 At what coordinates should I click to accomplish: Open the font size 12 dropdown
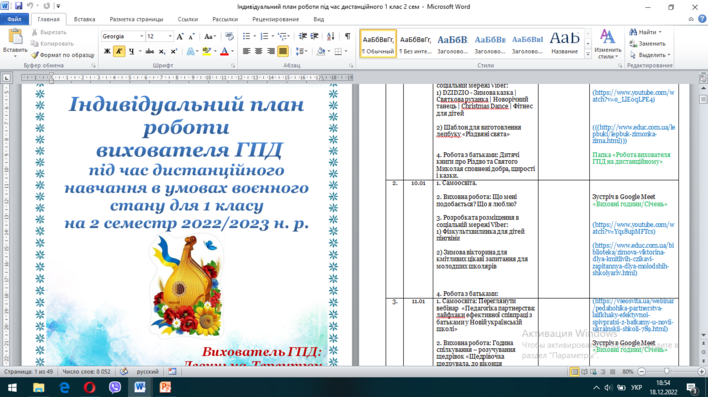(170, 36)
